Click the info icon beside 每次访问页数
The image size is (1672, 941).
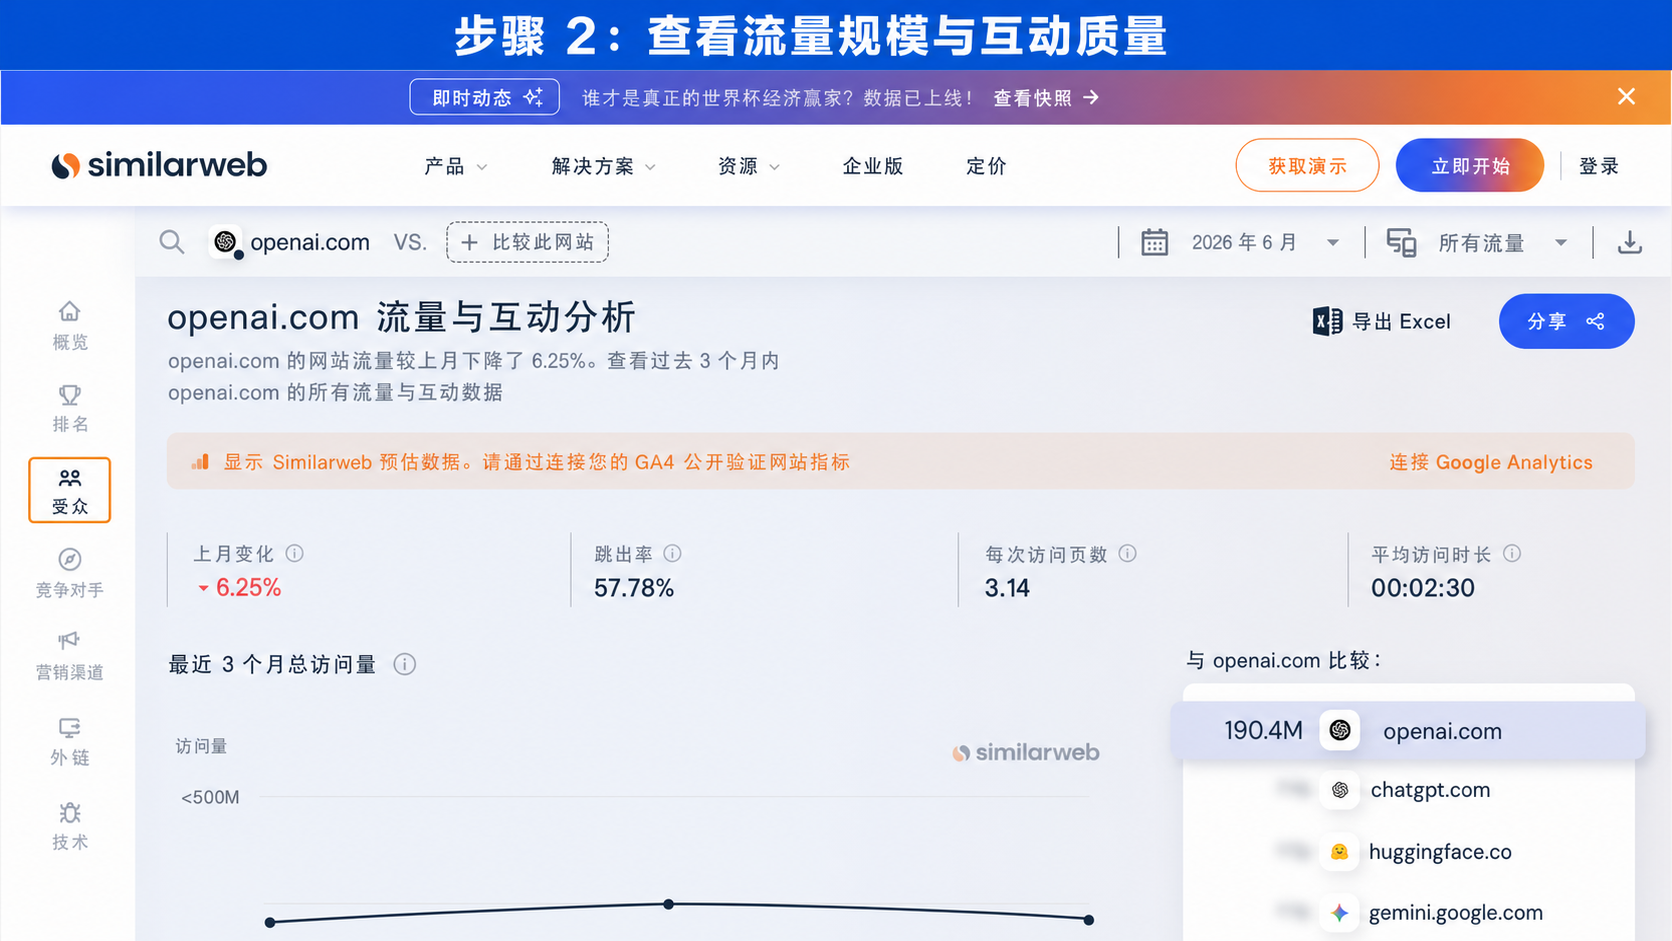pos(1128,553)
